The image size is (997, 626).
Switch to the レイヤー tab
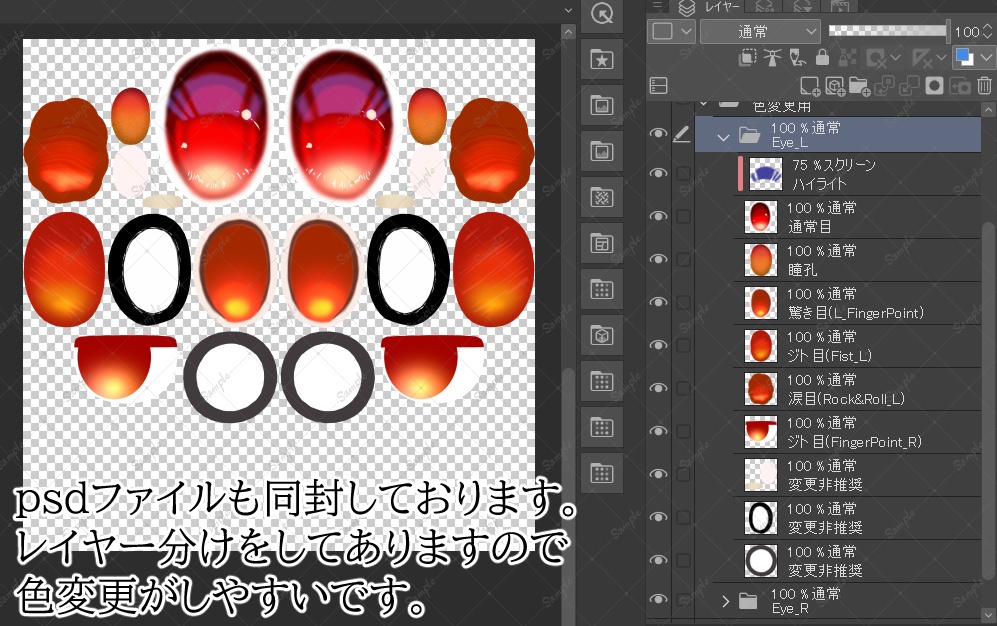tap(723, 7)
